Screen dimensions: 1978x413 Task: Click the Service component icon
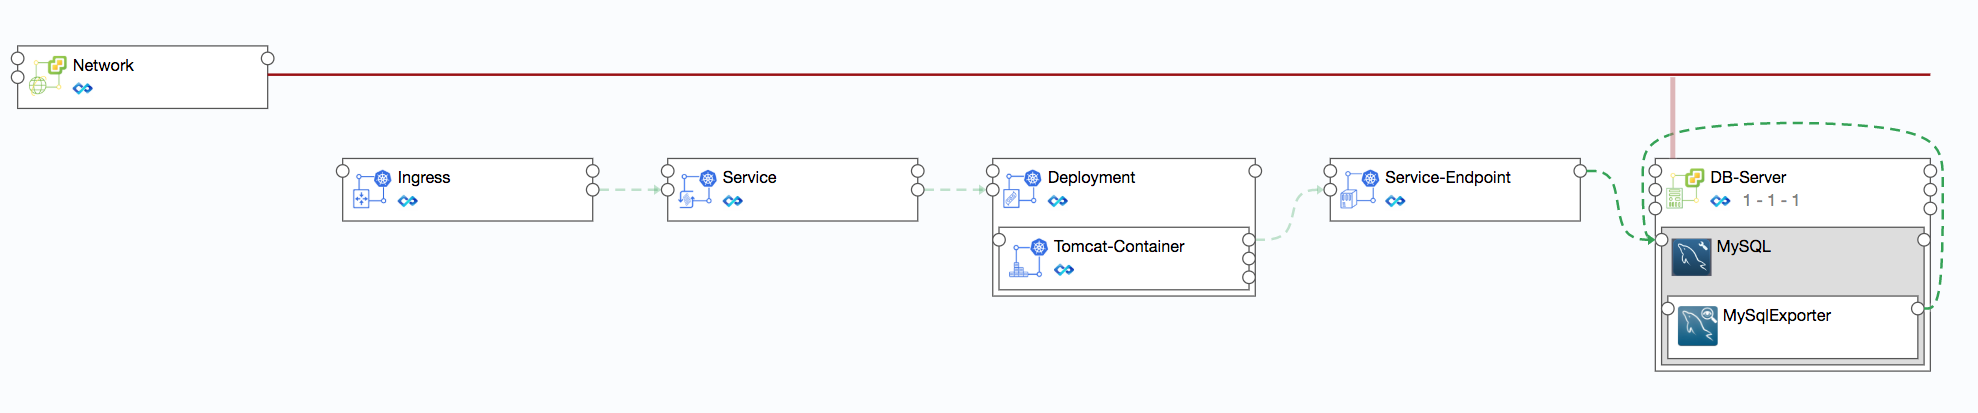pyautogui.click(x=696, y=188)
